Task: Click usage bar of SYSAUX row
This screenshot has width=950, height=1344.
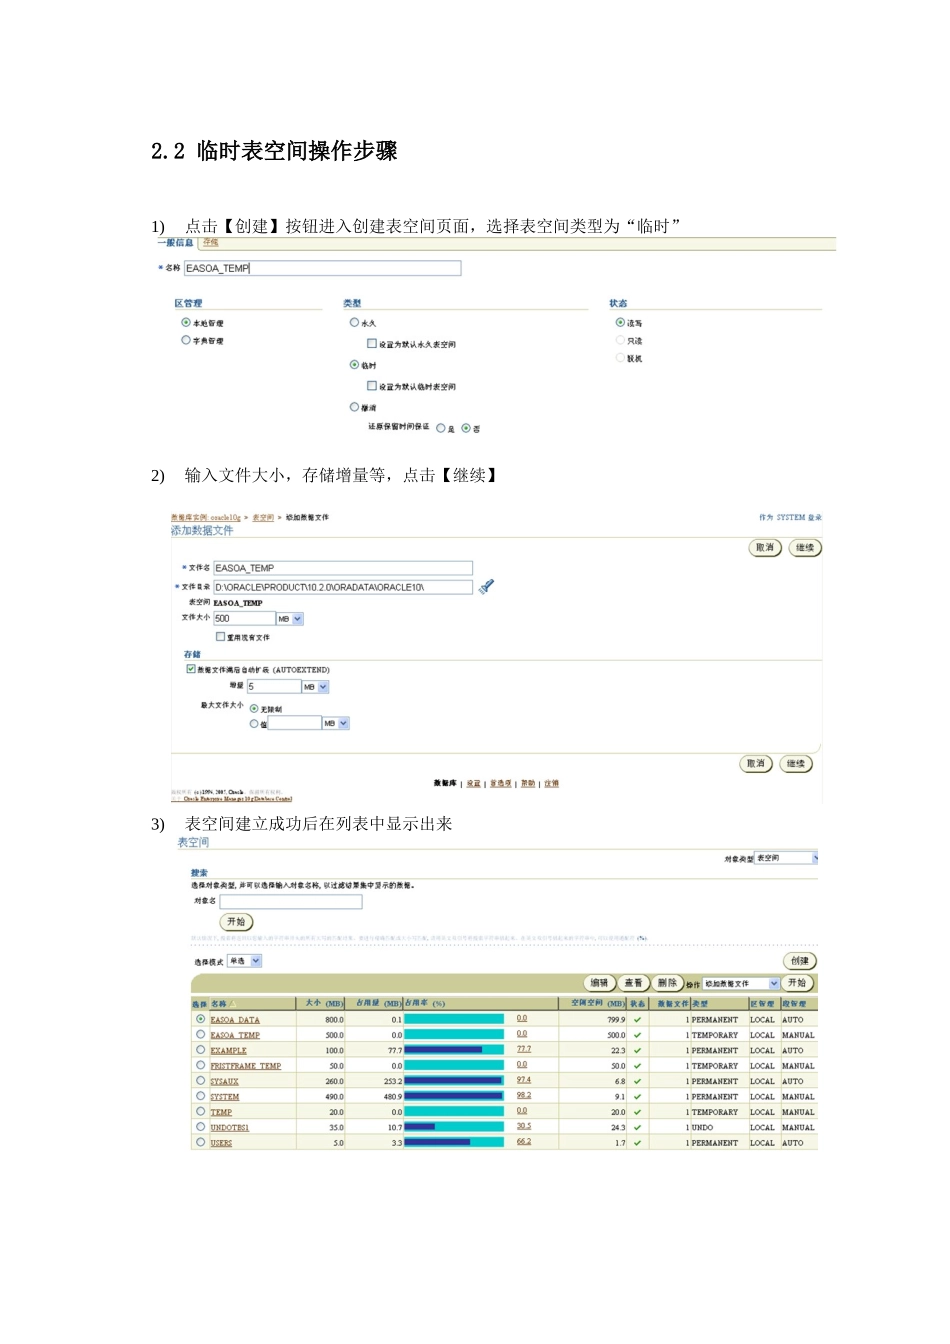Action: tap(454, 1081)
